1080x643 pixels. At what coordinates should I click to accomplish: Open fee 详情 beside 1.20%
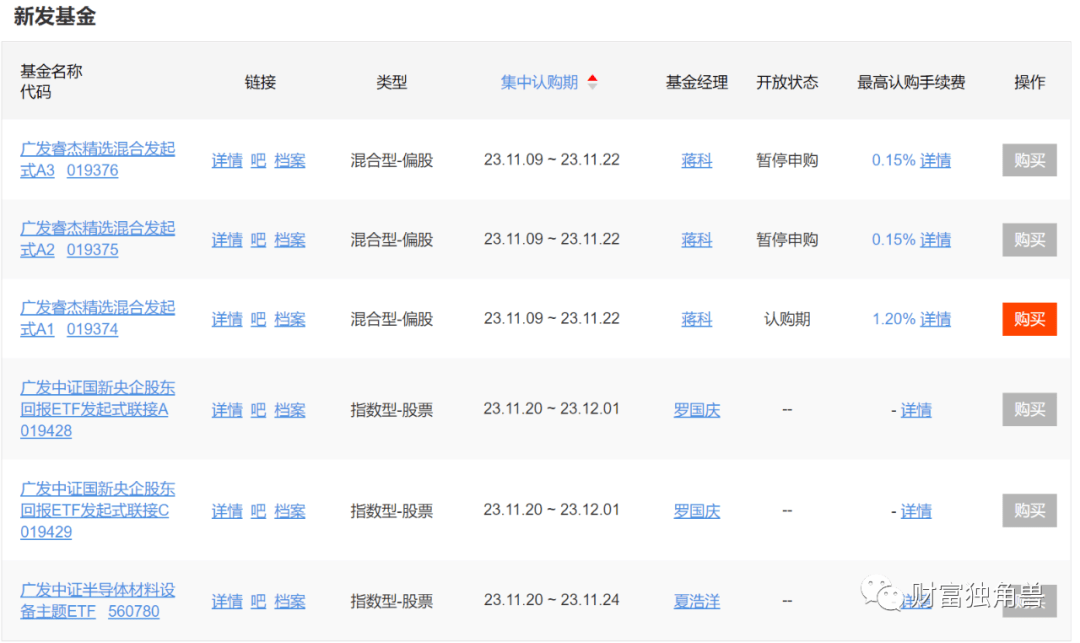[935, 319]
